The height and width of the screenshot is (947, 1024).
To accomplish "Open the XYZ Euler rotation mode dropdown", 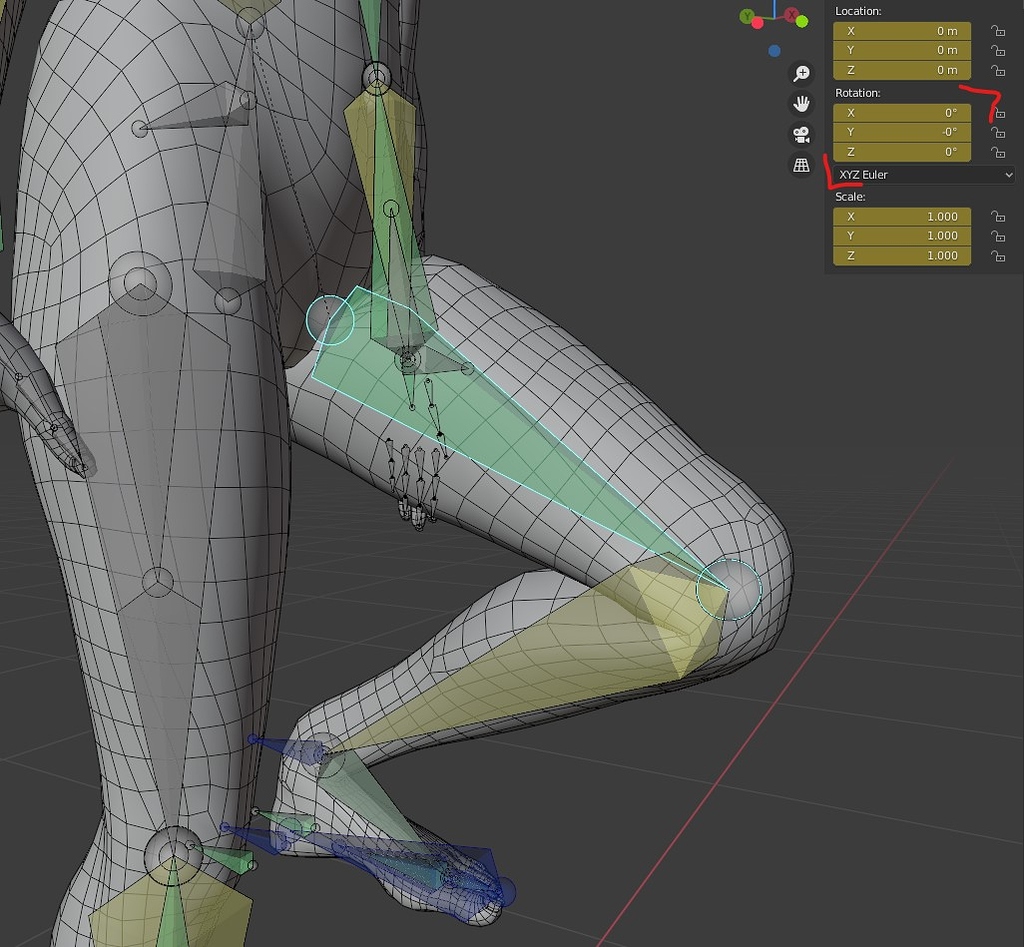I will (920, 174).
